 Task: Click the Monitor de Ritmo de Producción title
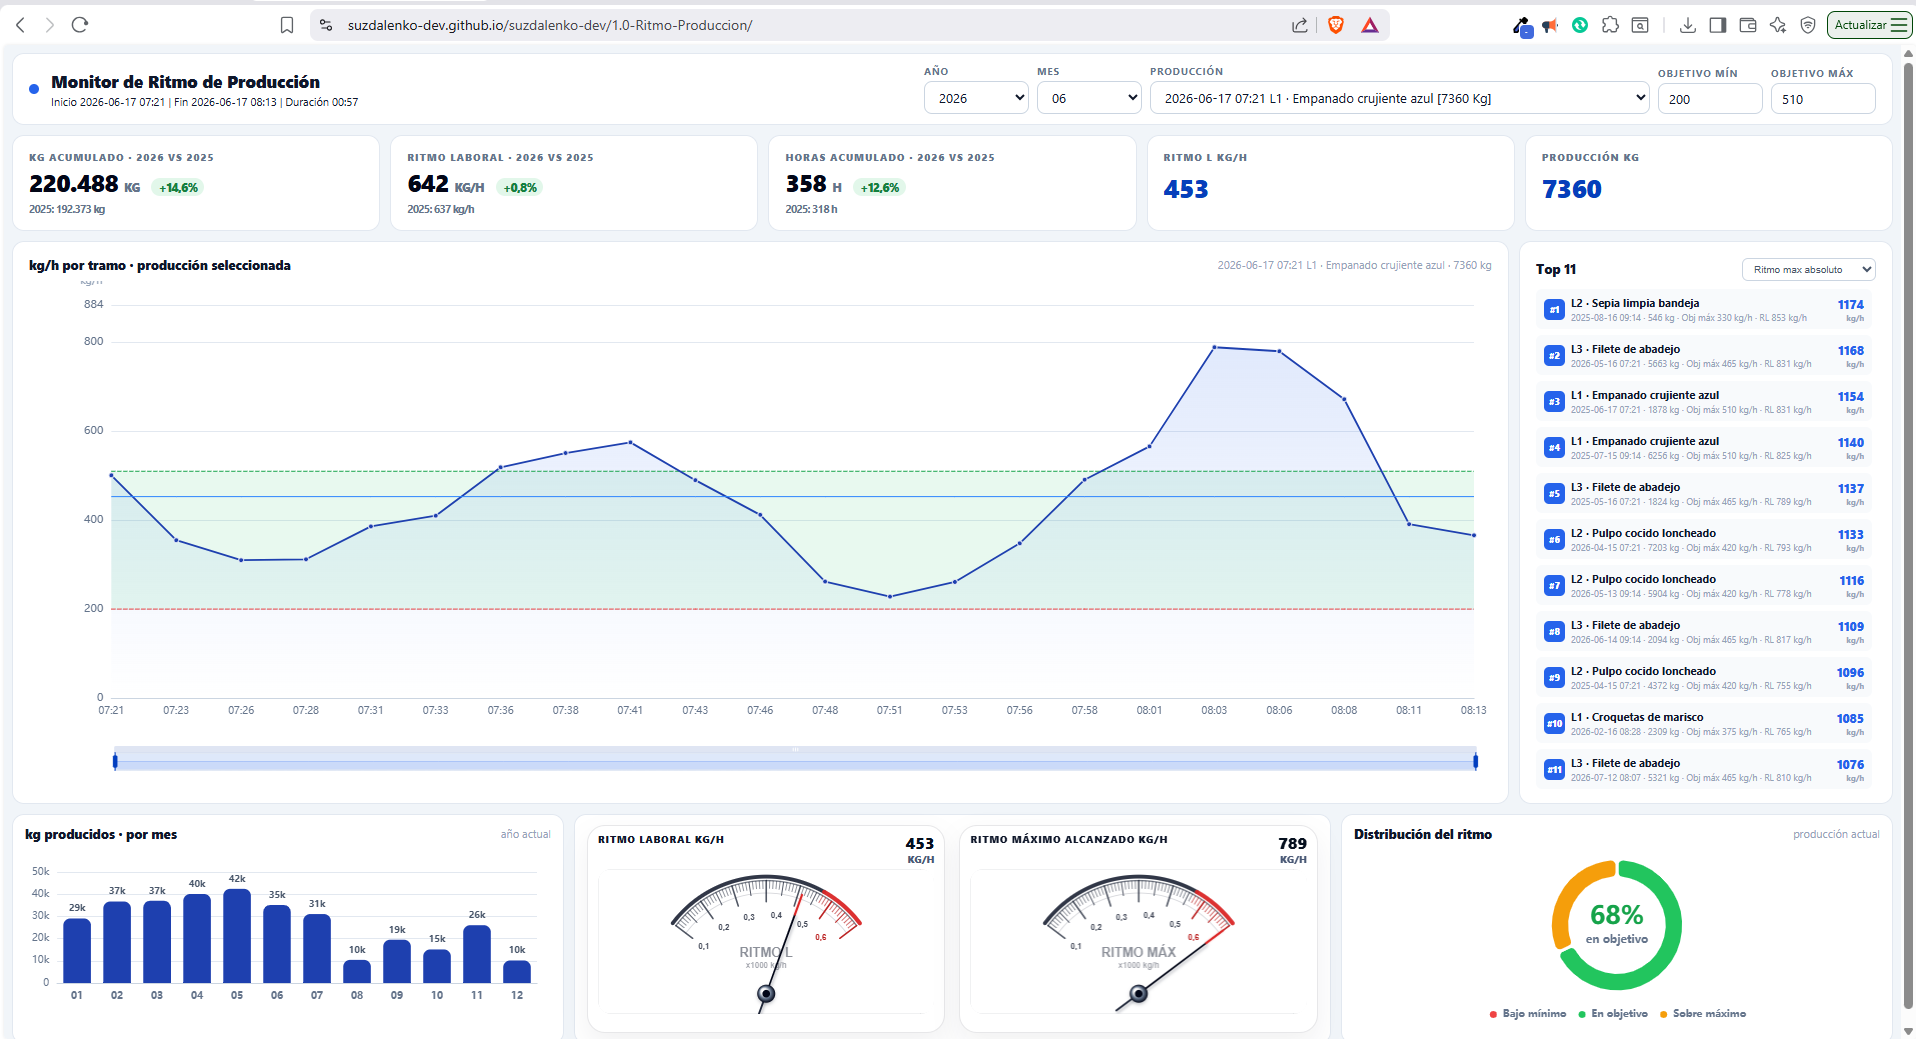pyautogui.click(x=186, y=82)
